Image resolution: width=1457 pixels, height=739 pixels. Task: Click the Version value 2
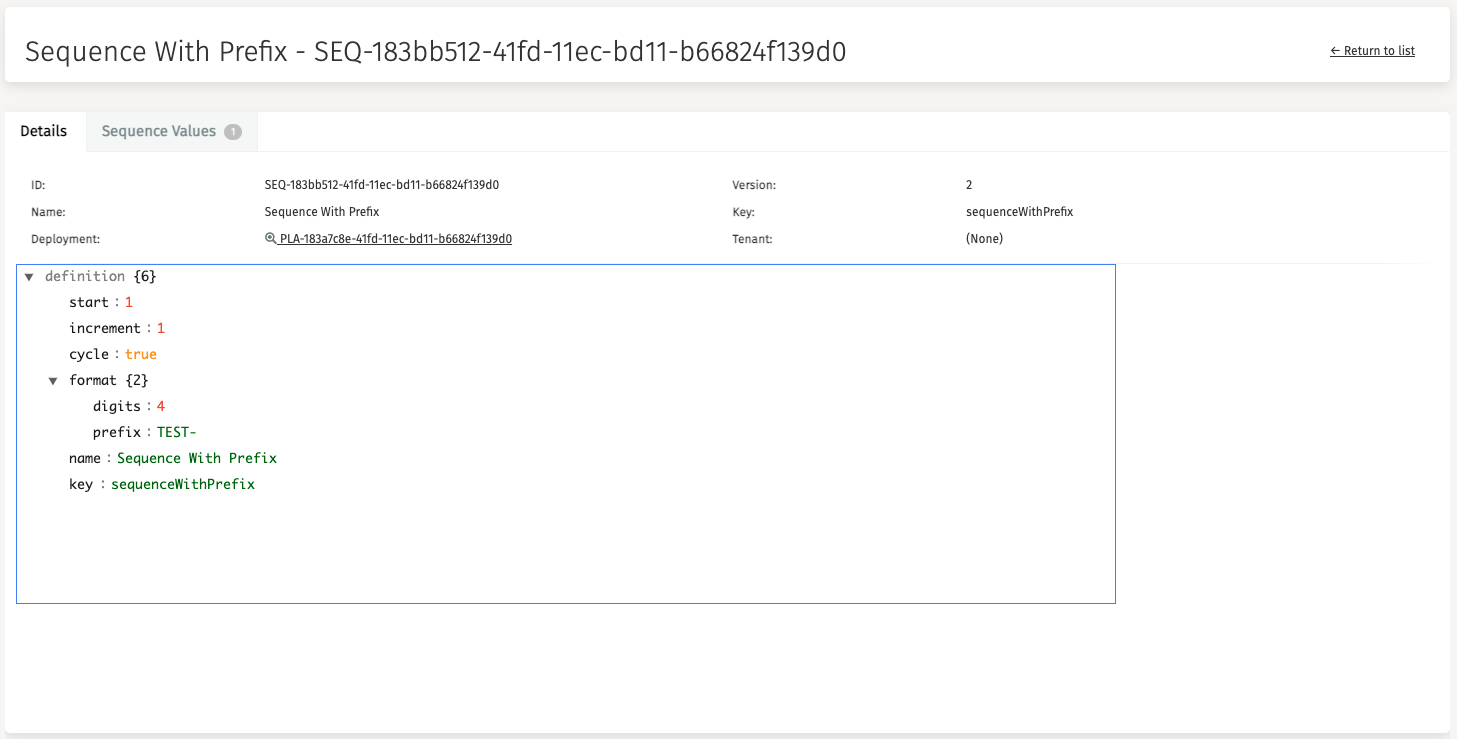click(967, 185)
